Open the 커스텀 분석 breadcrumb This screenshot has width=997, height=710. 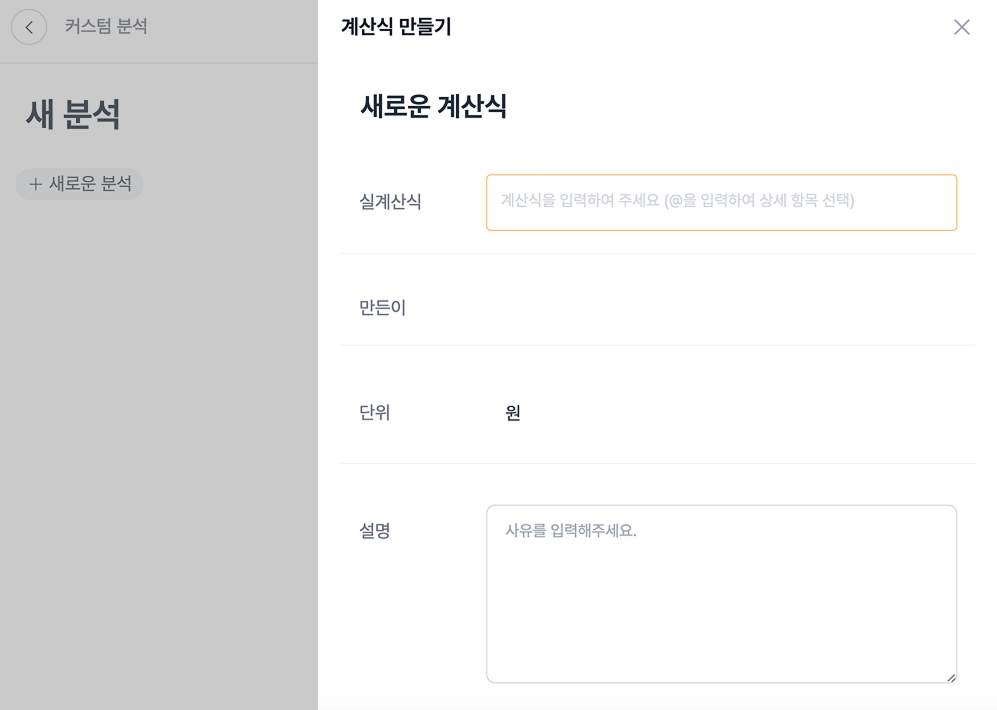tap(106, 27)
